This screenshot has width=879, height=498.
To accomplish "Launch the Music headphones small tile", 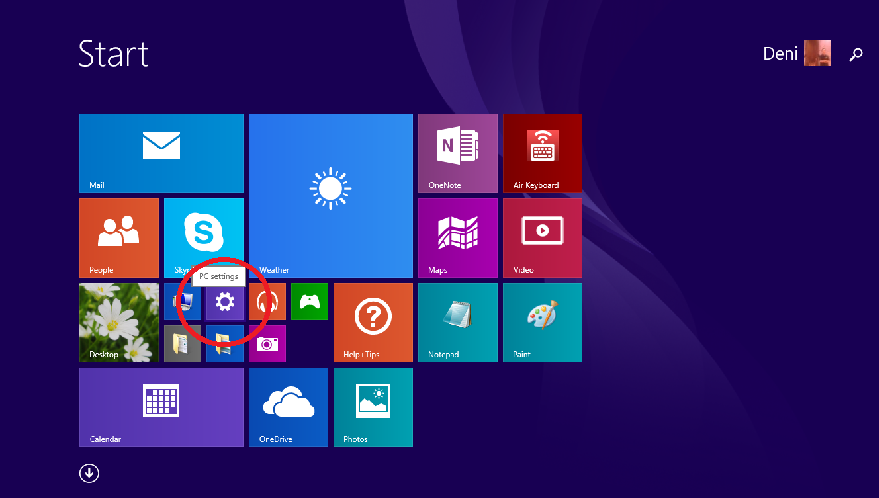I will [x=267, y=302].
